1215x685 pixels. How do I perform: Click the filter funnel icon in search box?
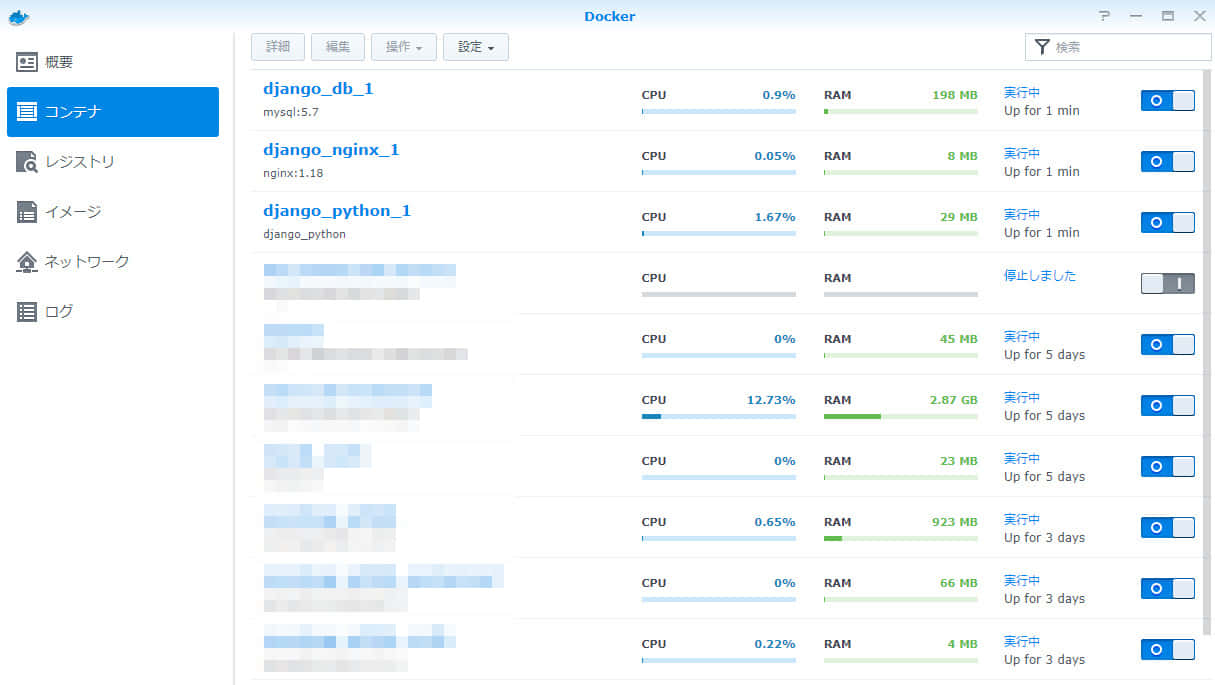tap(1041, 46)
